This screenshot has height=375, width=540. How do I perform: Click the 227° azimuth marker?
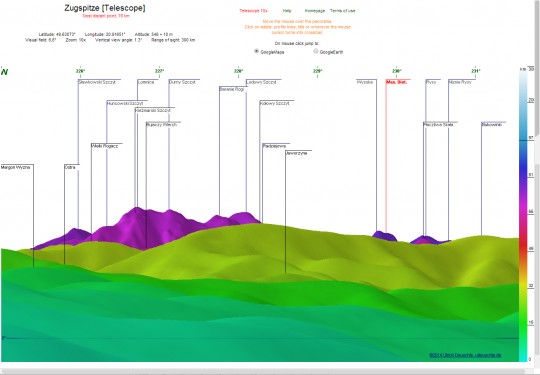point(159,71)
